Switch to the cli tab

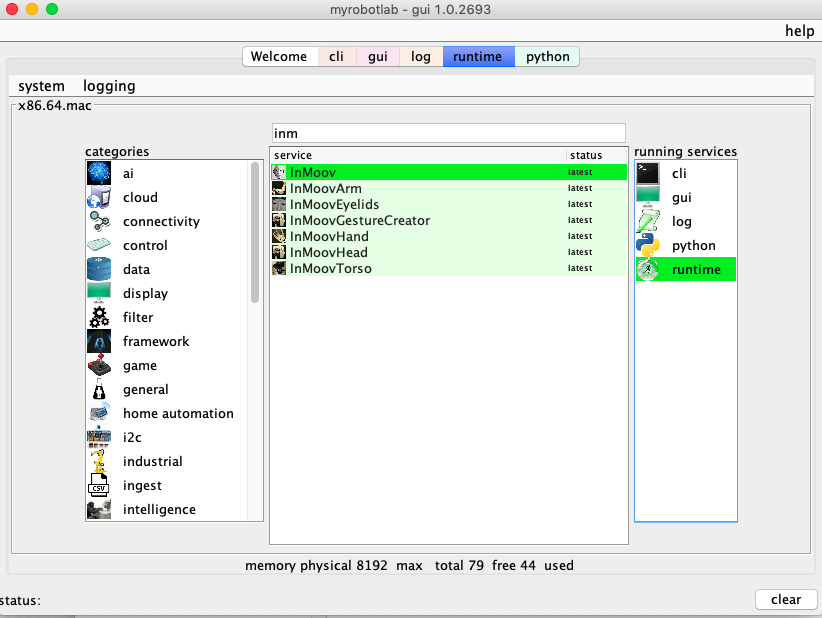click(337, 57)
